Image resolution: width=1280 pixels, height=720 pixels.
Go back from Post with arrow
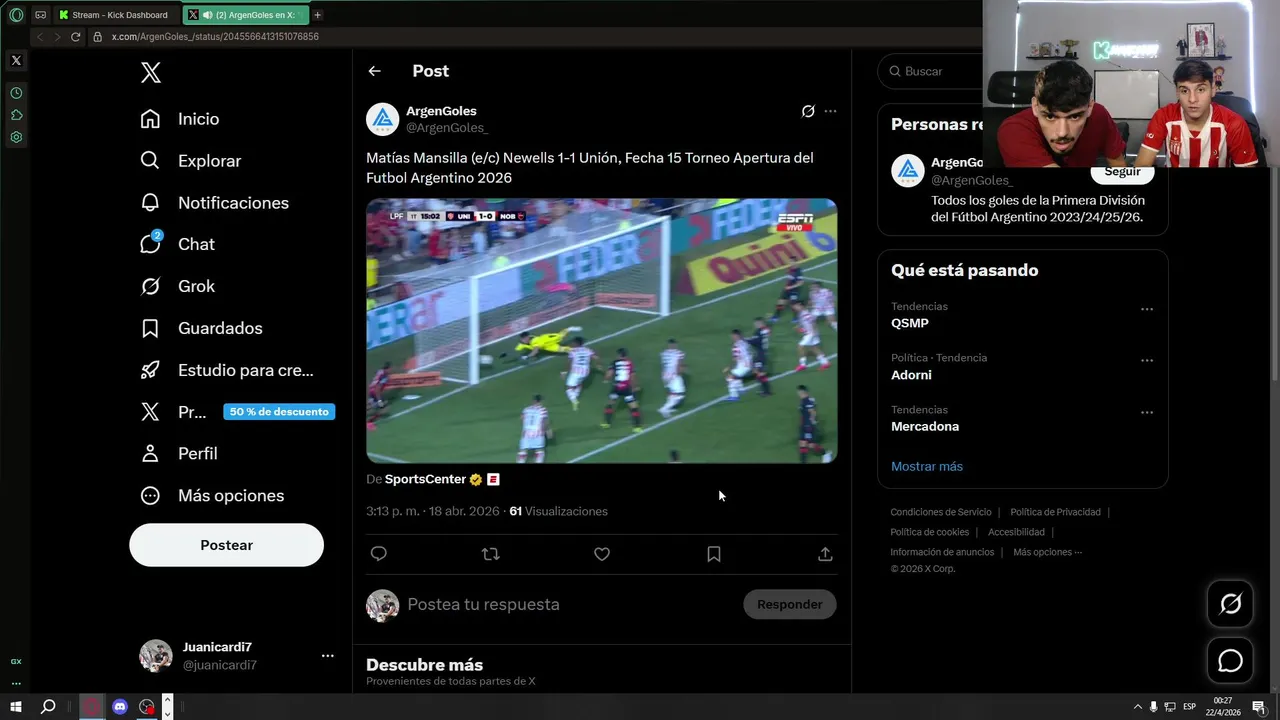pos(374,71)
